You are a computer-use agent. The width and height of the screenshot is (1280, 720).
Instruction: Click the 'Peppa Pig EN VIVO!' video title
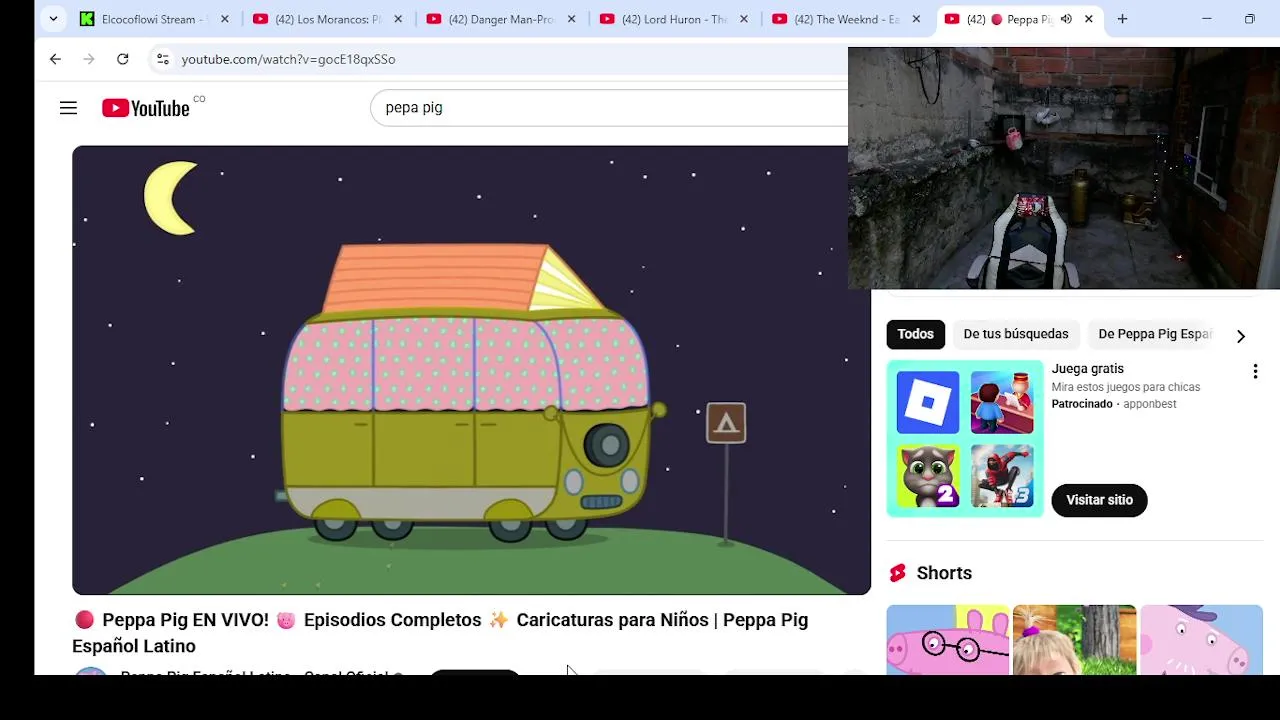(440, 633)
